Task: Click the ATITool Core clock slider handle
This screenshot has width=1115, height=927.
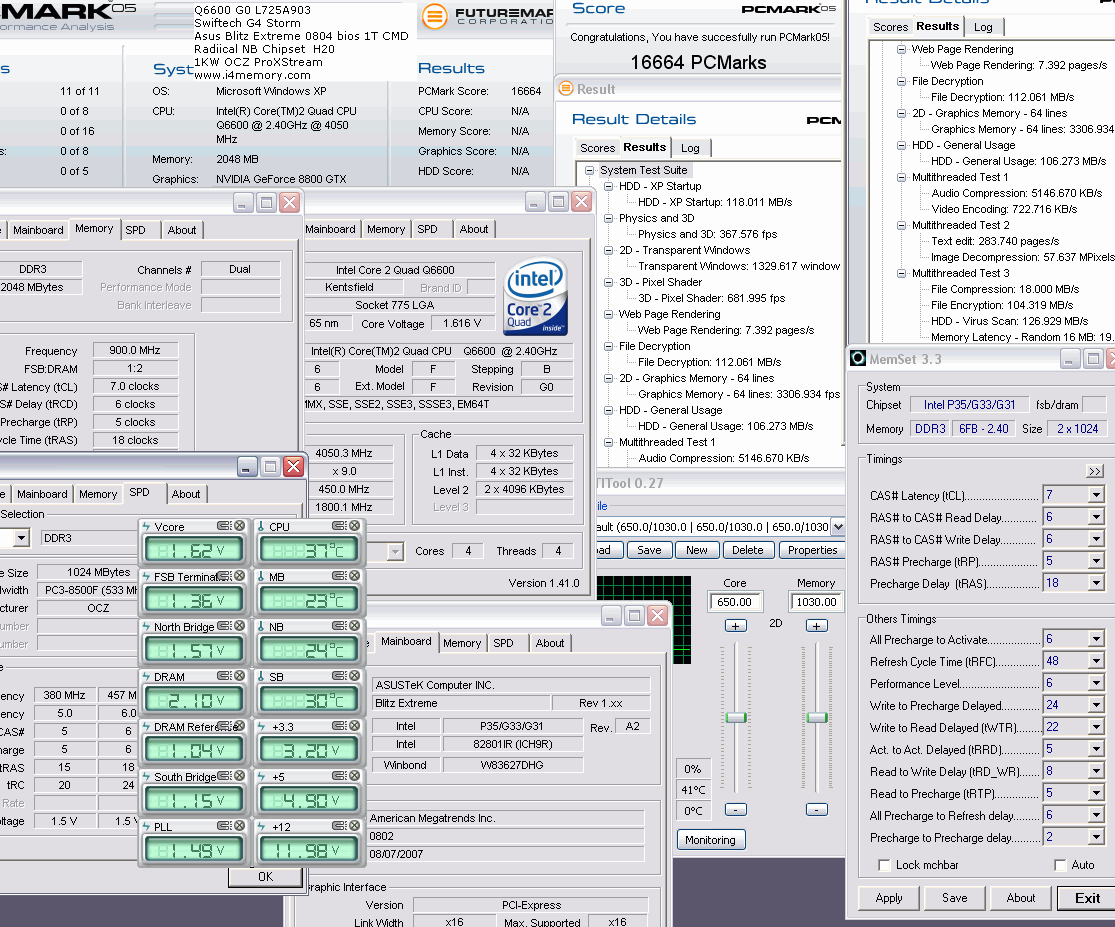Action: pyautogui.click(x=736, y=717)
